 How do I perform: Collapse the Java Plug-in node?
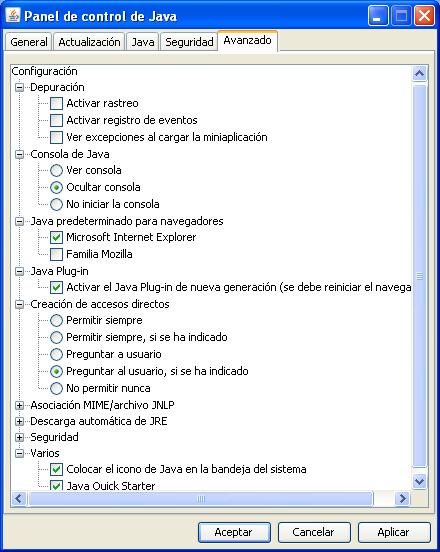pos(20,271)
